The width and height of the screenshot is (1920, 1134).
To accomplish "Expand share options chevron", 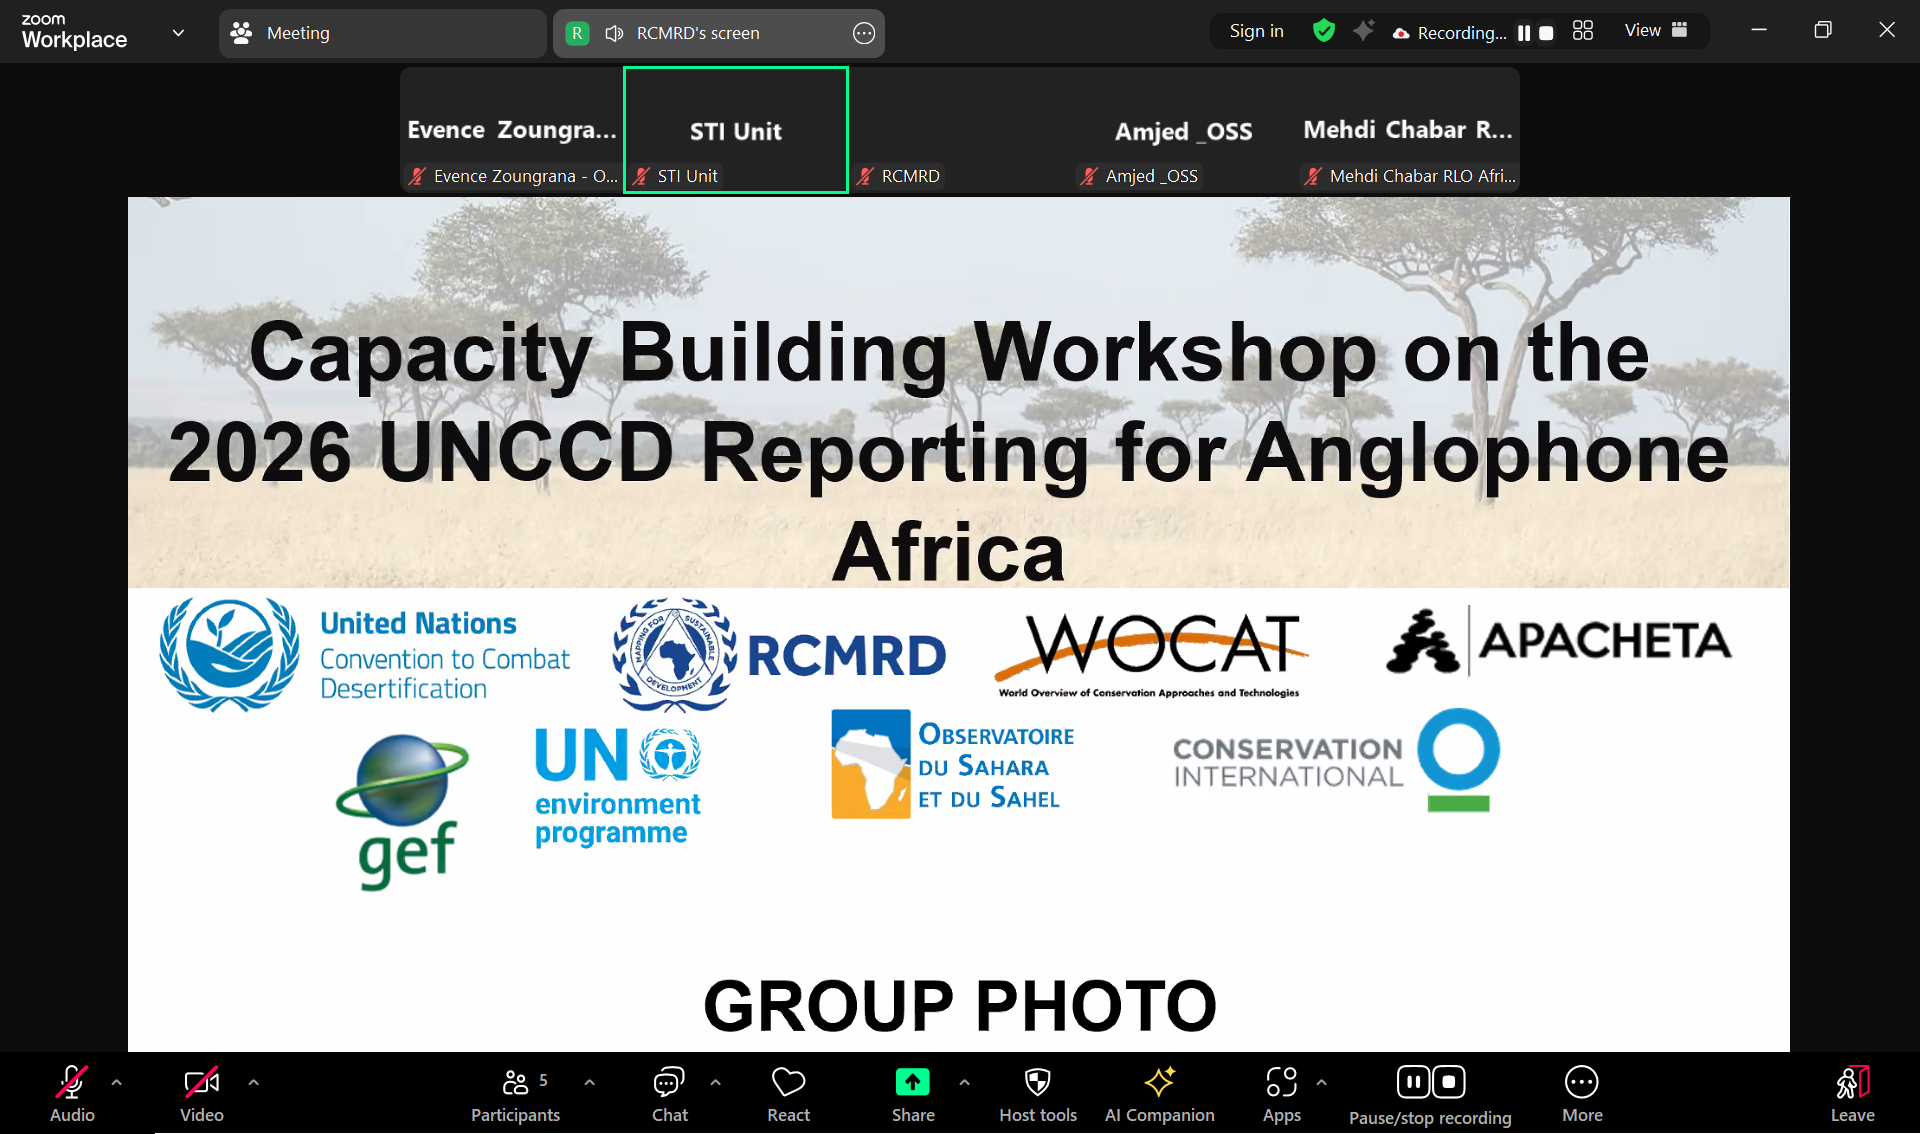I will tap(965, 1082).
